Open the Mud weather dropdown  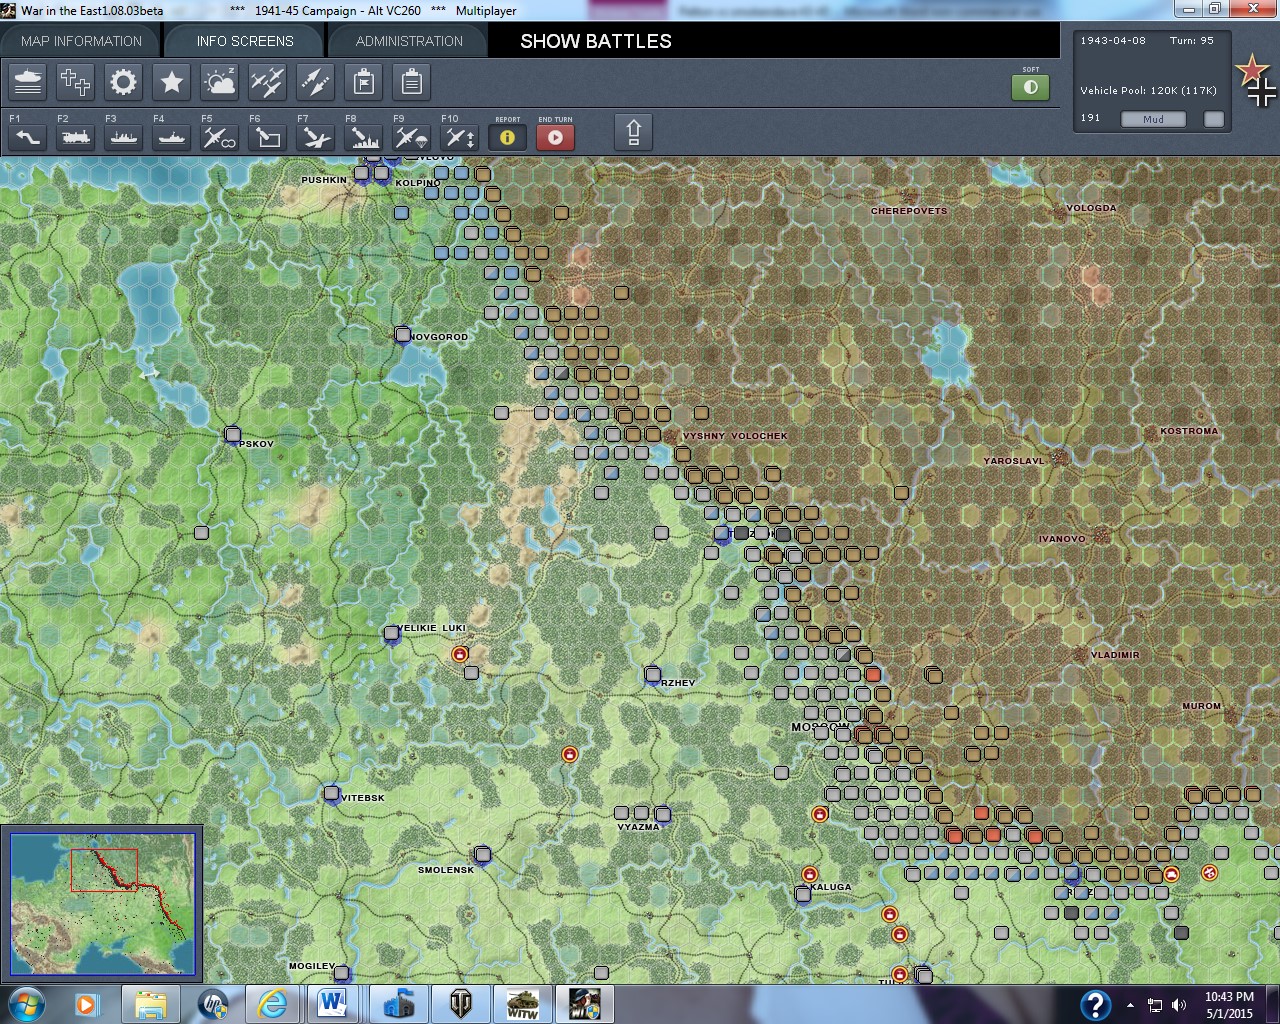(x=1153, y=119)
